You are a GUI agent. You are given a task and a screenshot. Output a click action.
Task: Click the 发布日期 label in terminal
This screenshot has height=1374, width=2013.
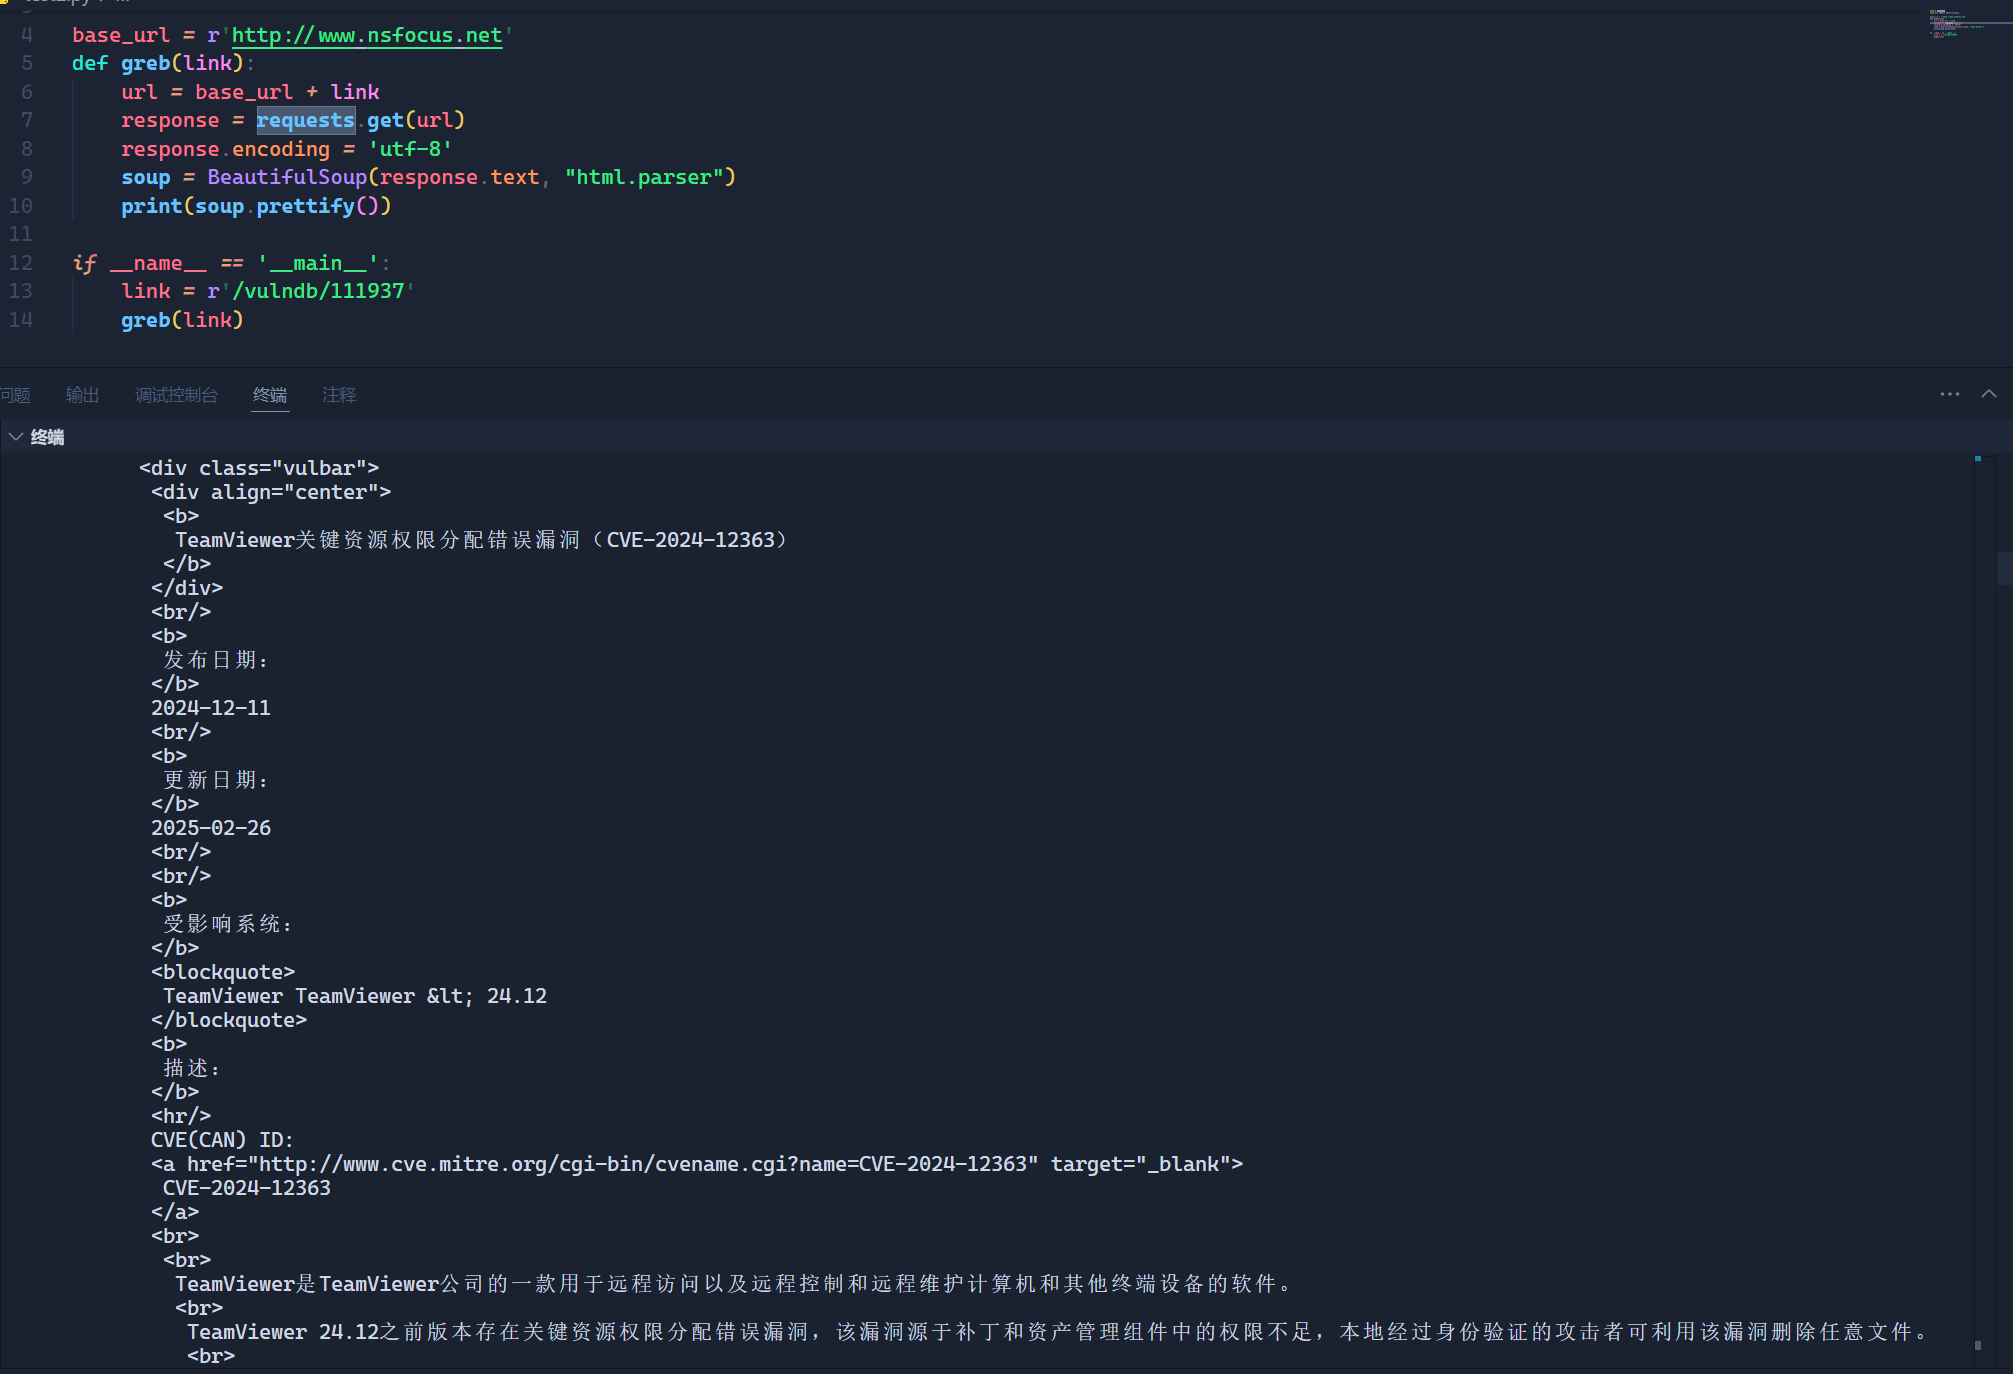[216, 660]
